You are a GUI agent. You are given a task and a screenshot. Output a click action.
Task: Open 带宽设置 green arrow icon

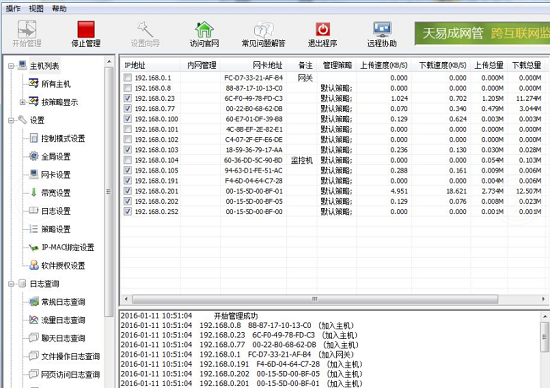click(x=34, y=192)
